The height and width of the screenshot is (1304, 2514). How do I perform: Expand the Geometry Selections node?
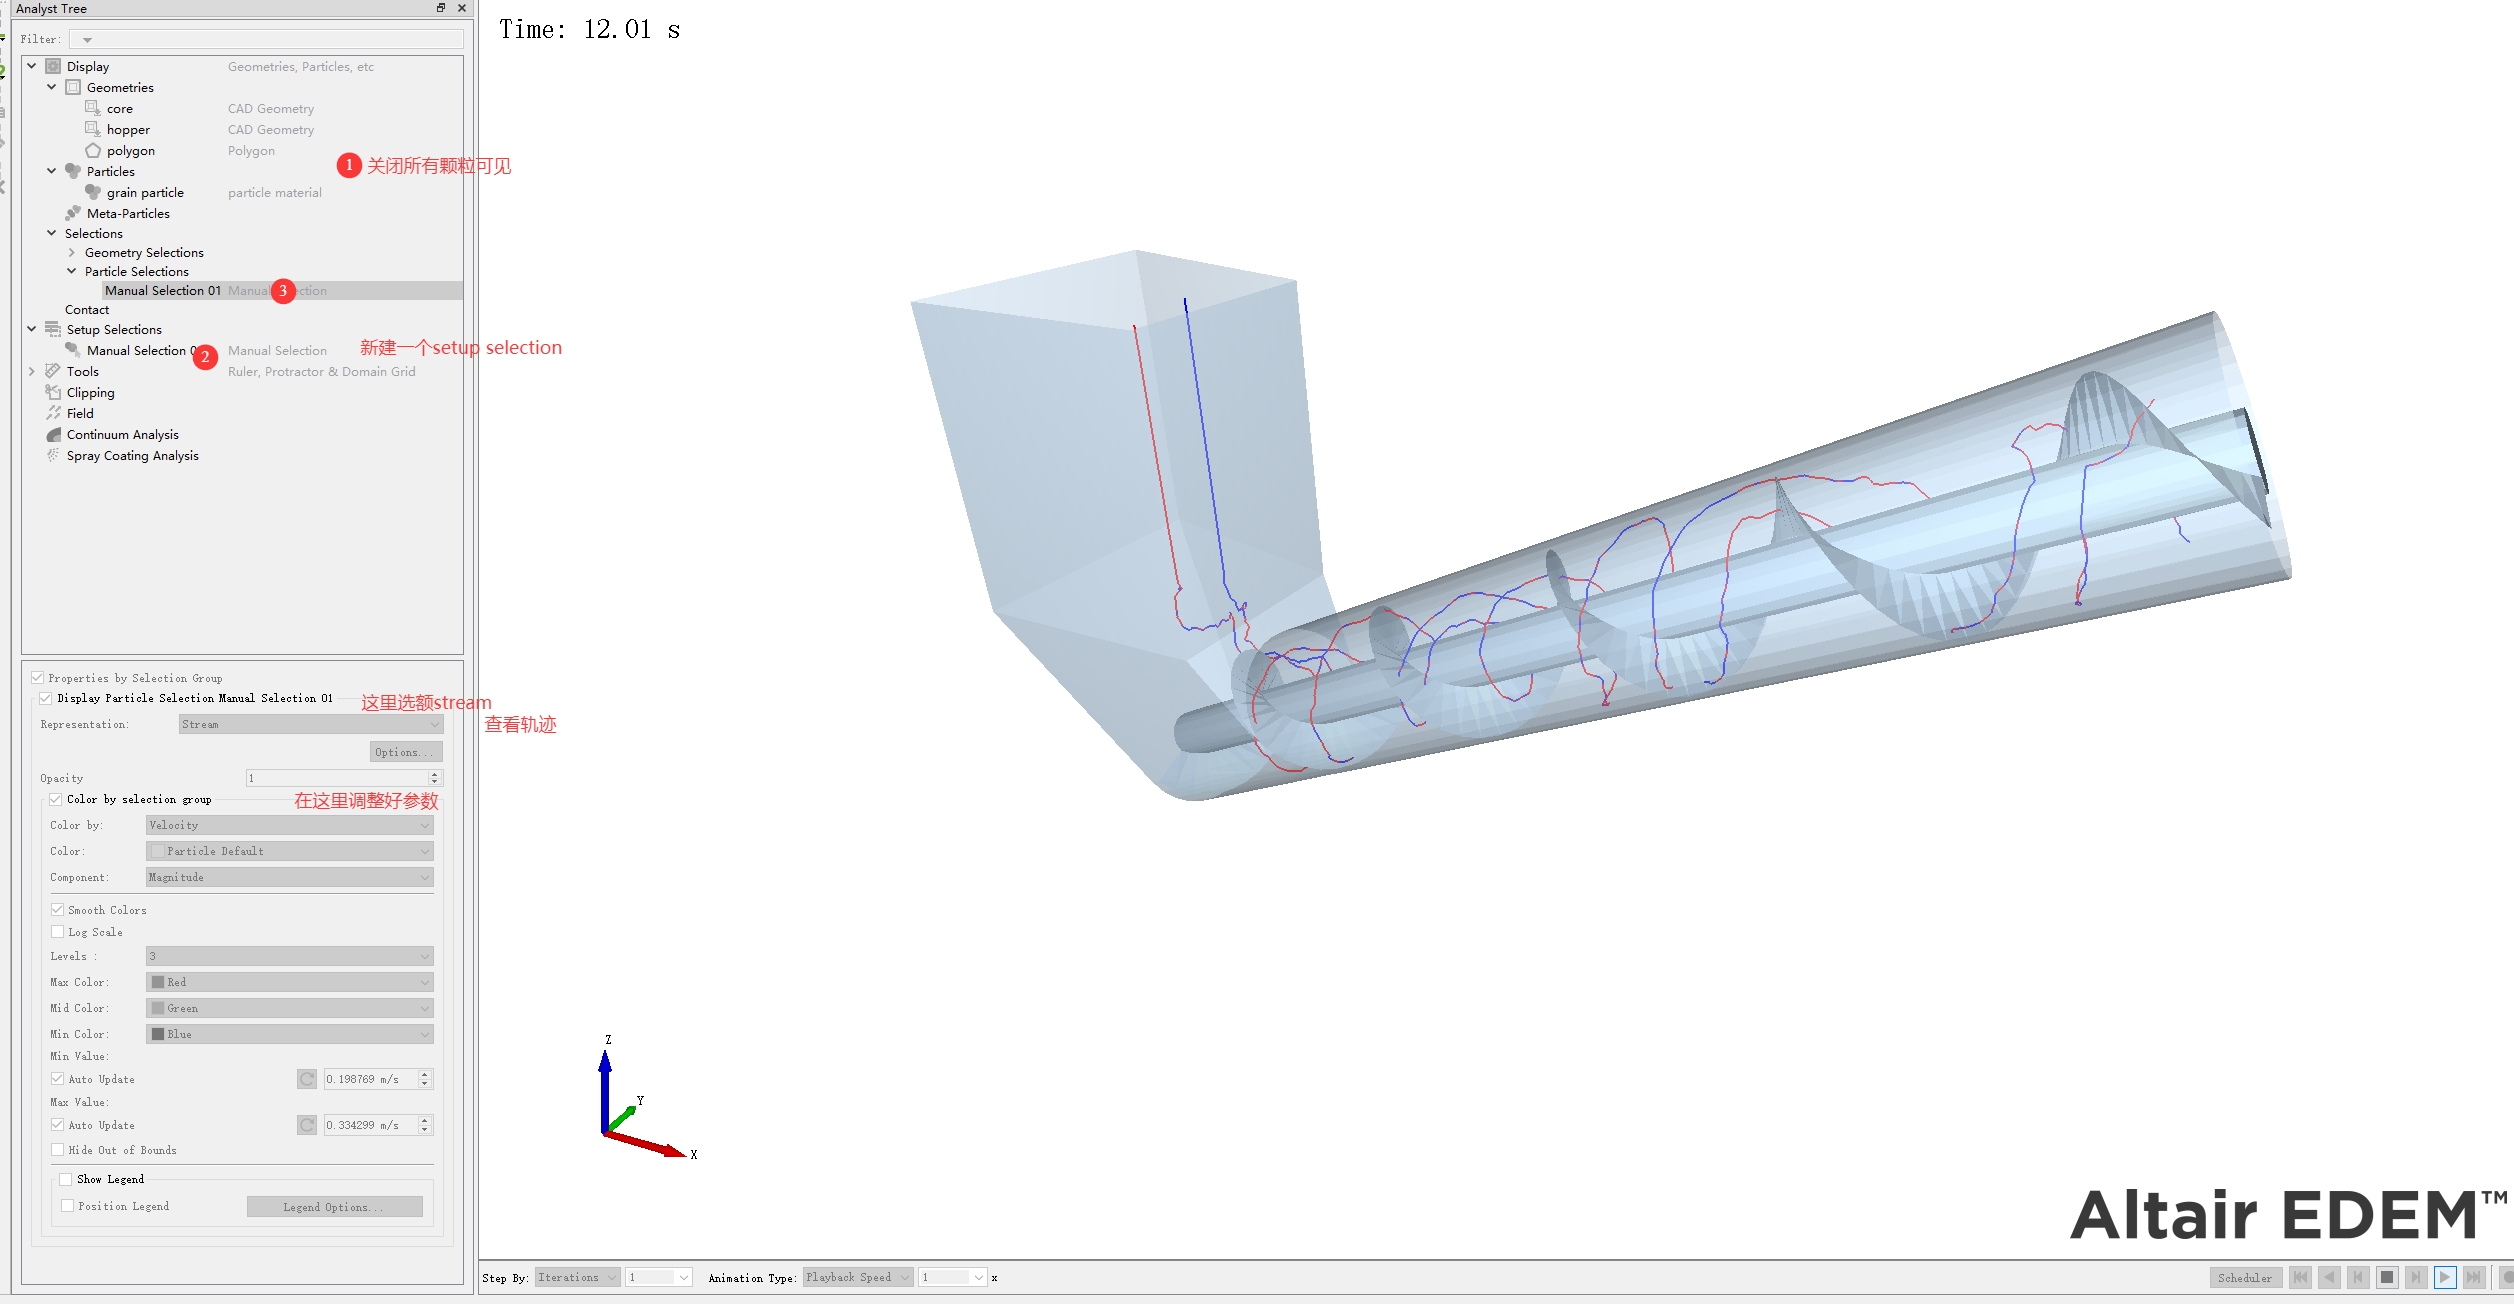[72, 252]
